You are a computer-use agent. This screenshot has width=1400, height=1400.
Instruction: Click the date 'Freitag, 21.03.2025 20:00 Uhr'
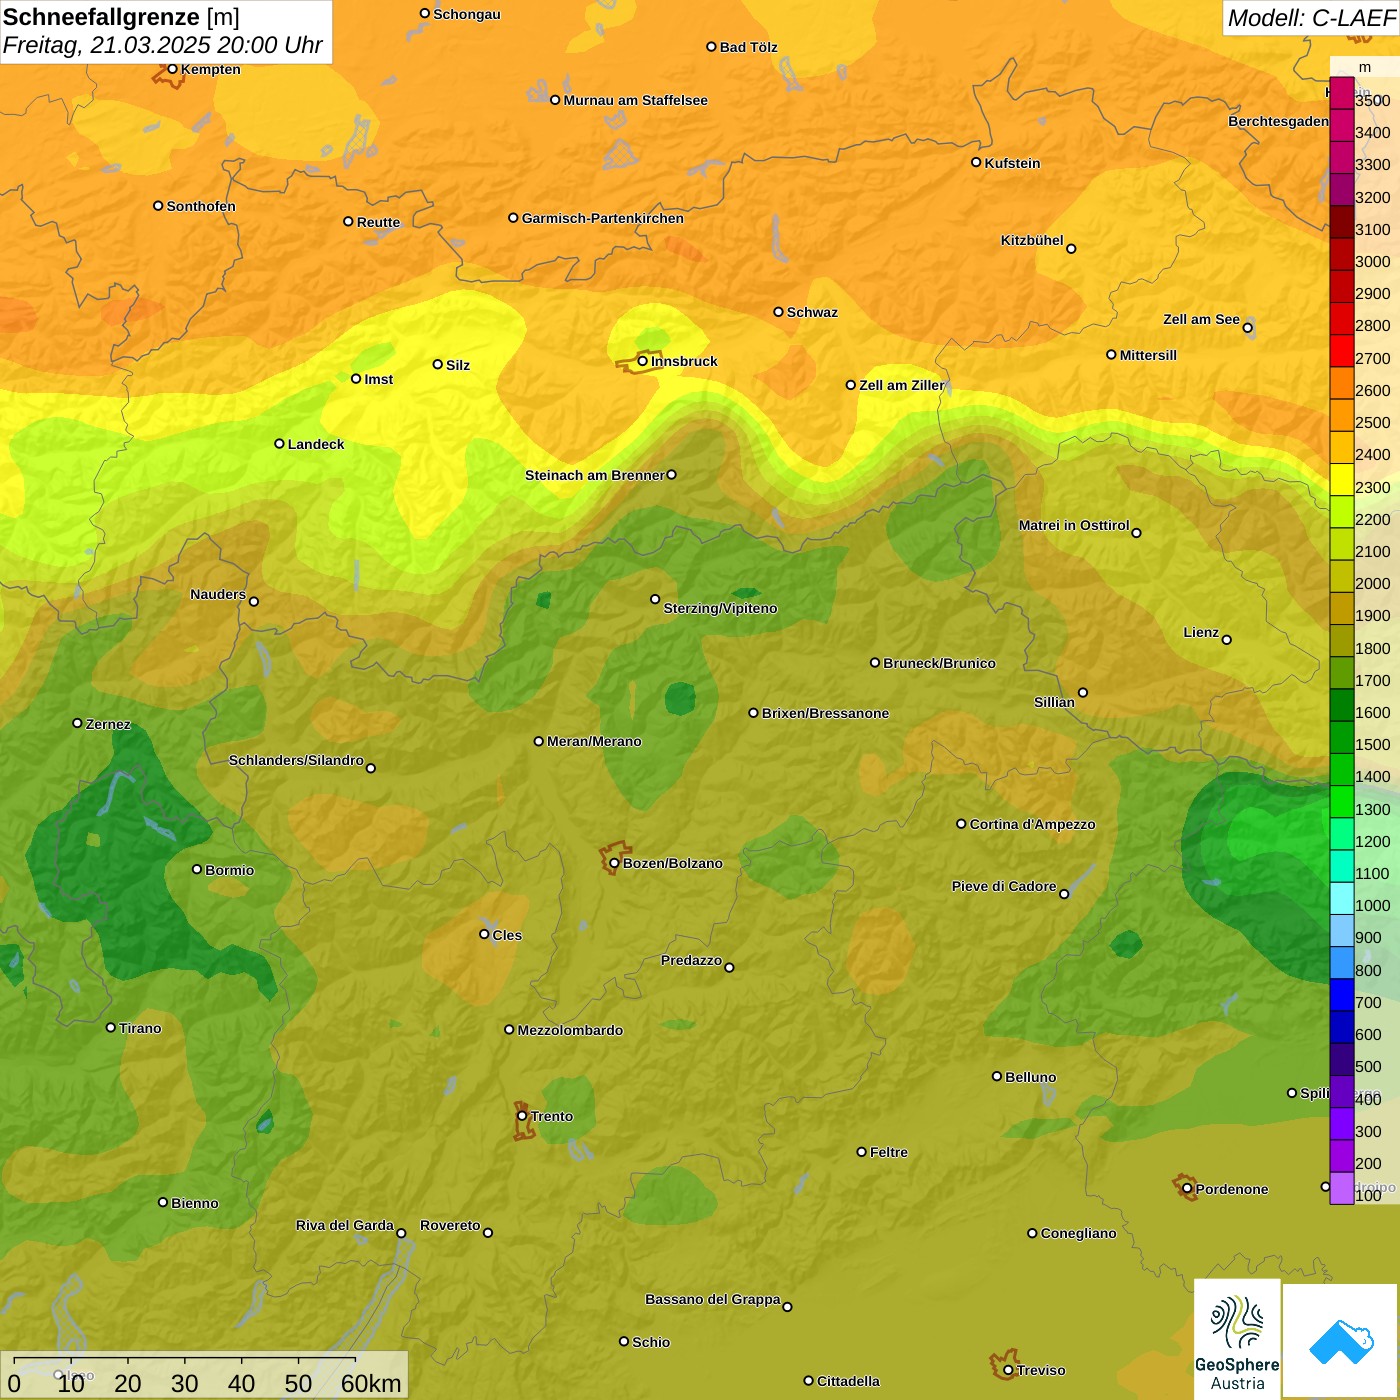163,45
